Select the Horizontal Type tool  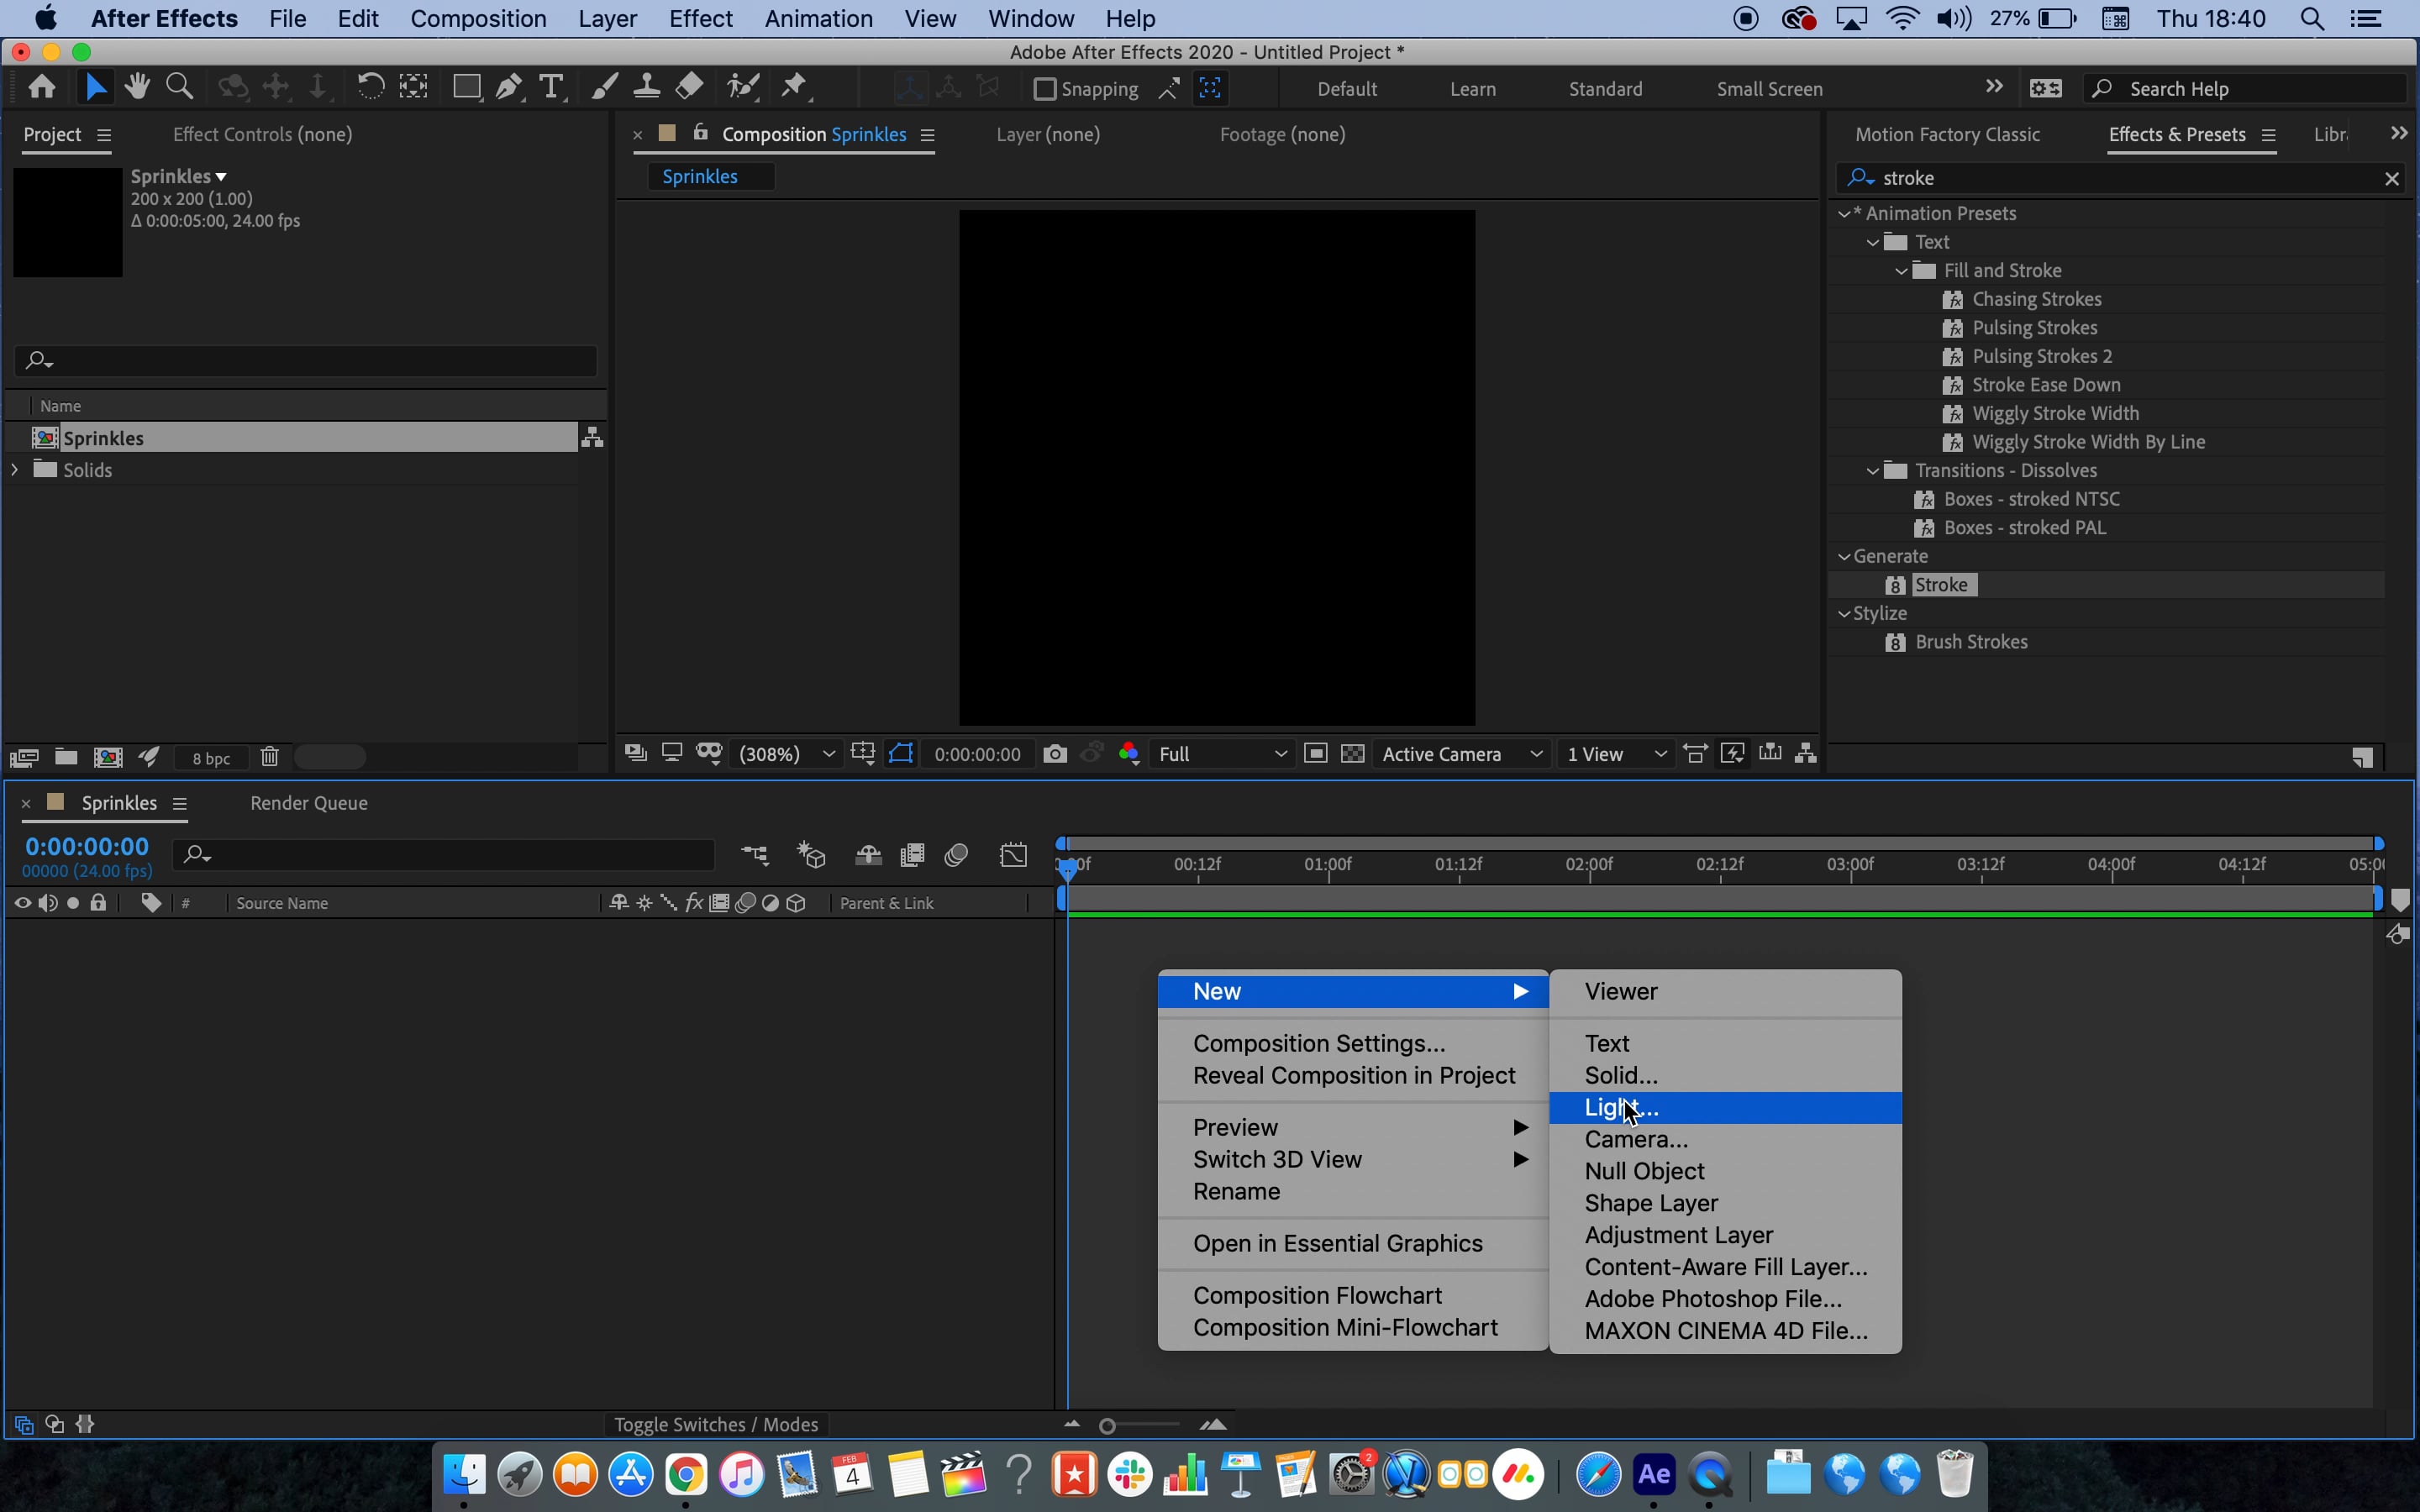pos(551,88)
